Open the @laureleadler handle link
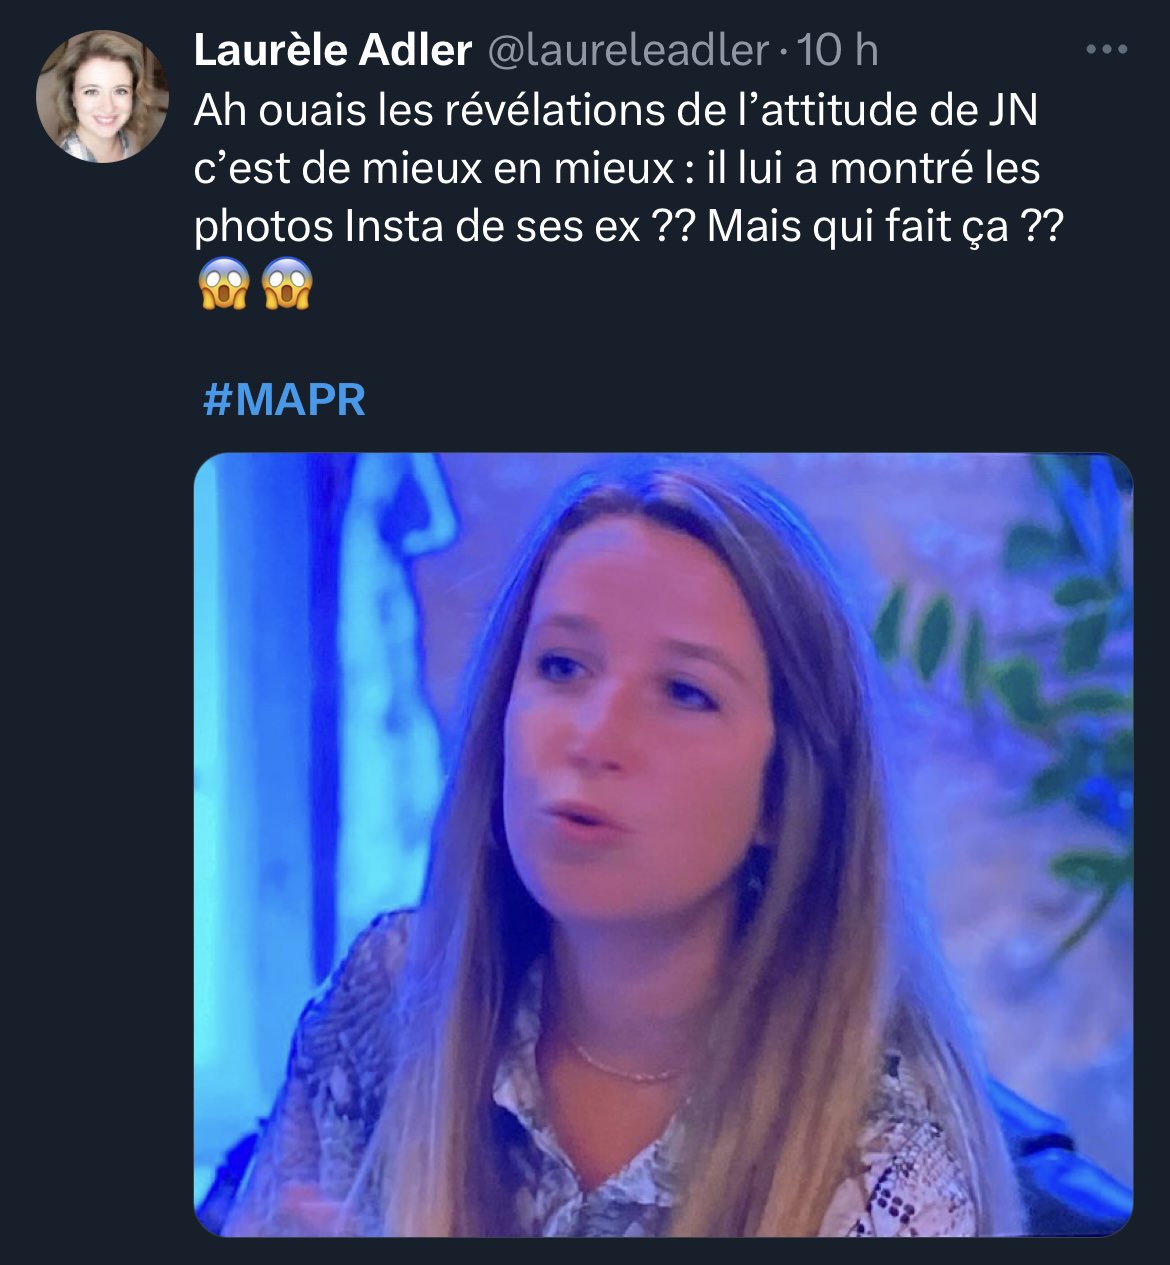 pos(628,50)
